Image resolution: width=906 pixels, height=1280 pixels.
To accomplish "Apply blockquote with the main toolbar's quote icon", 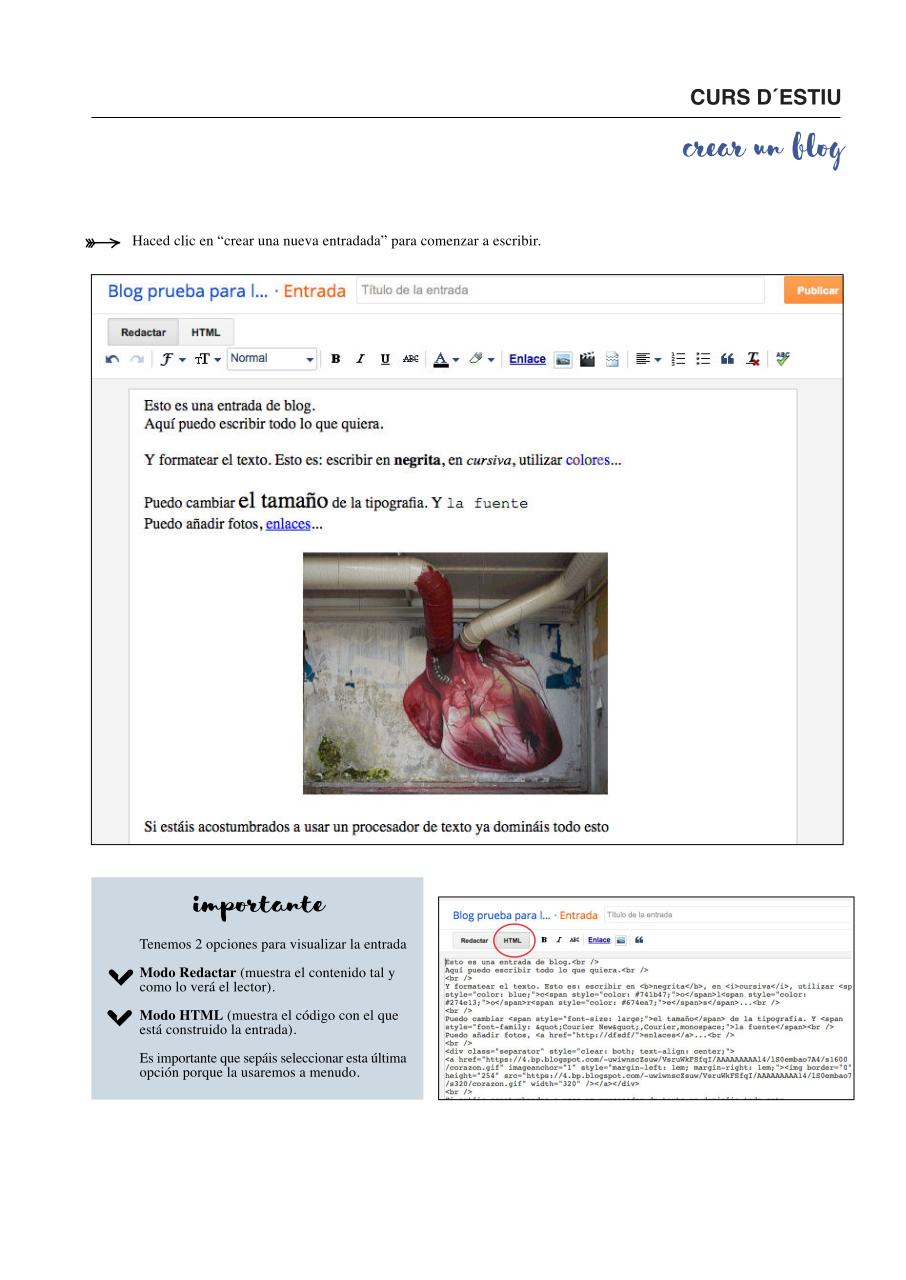I will tap(727, 359).
